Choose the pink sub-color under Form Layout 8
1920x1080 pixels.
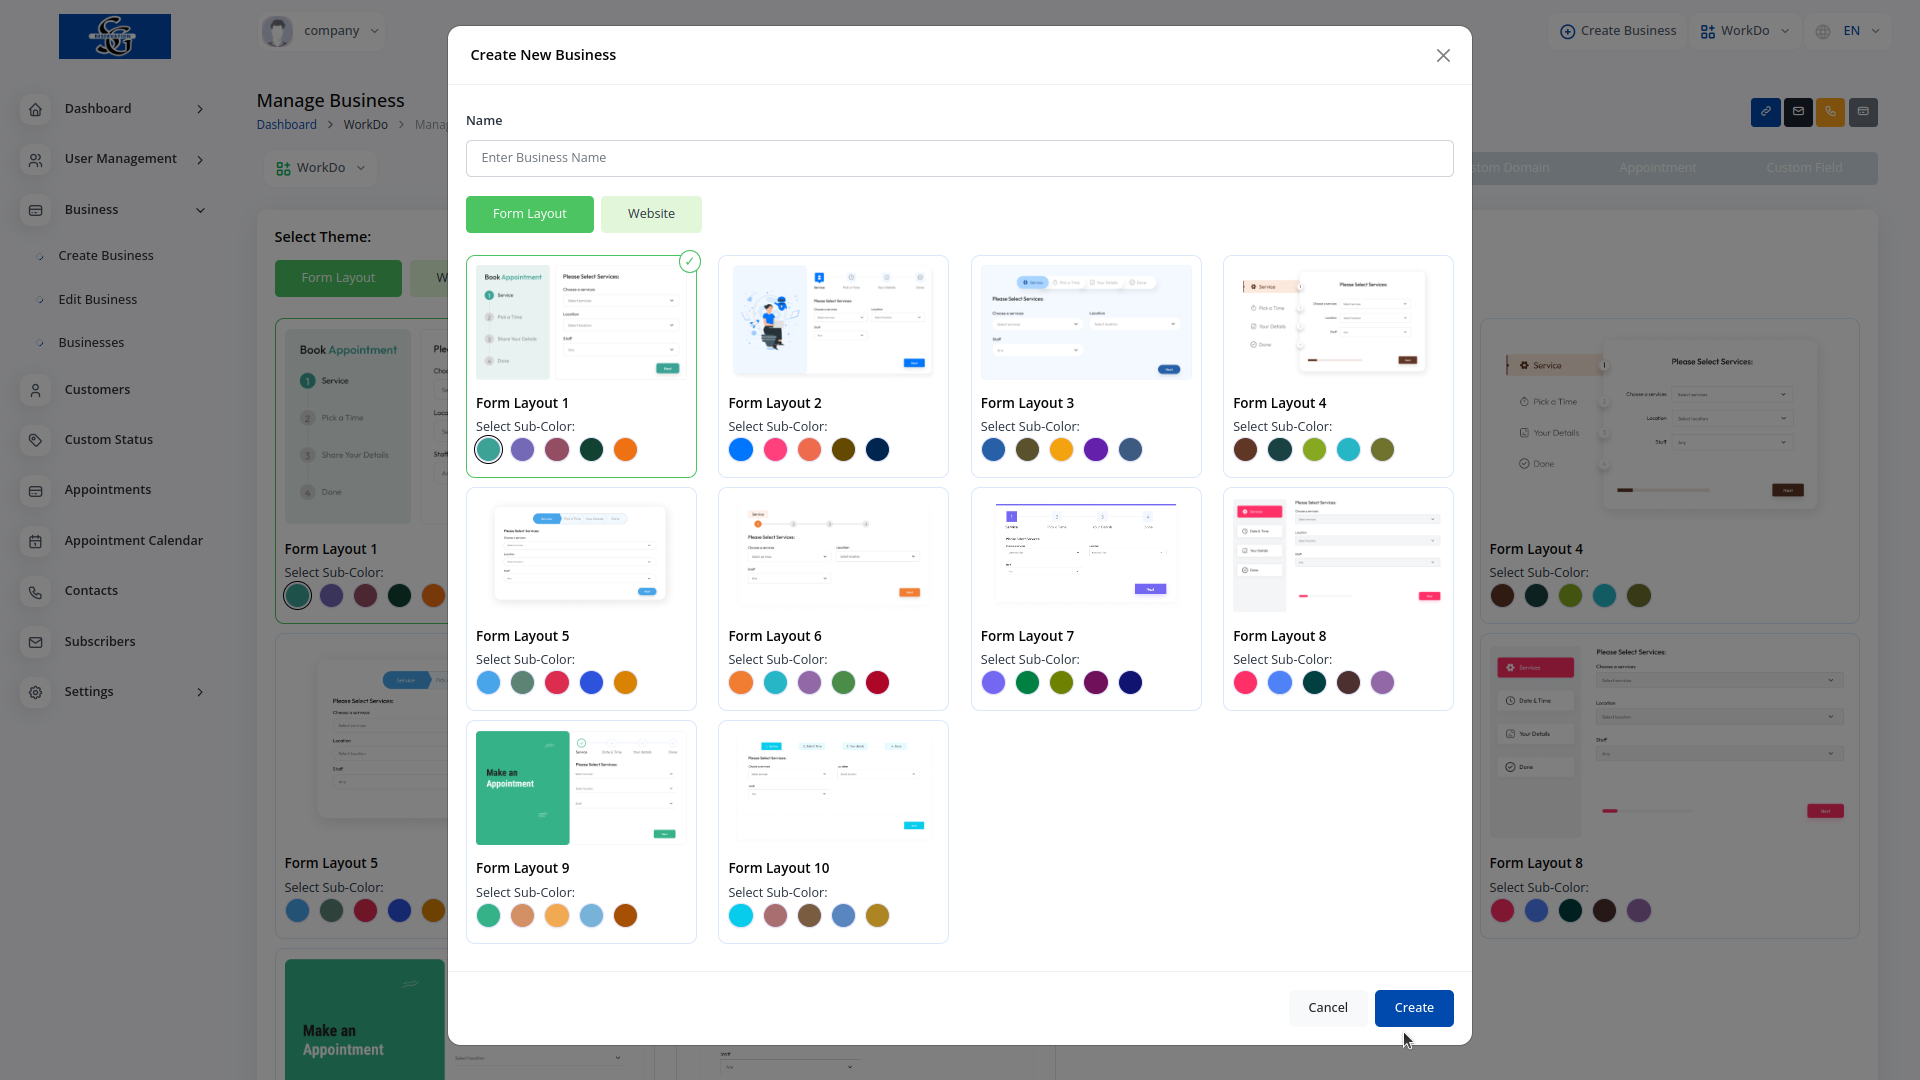[1245, 683]
